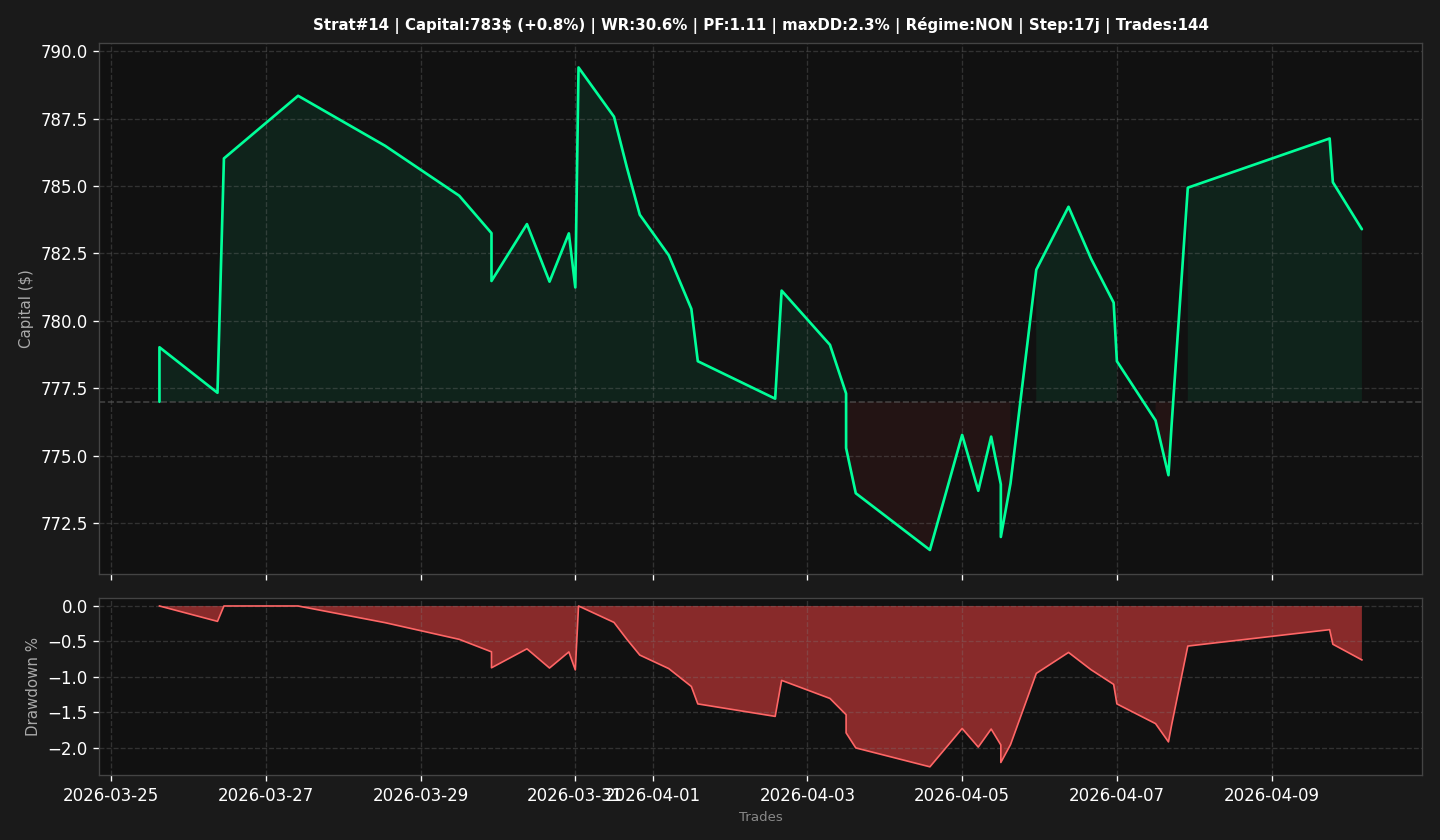The height and width of the screenshot is (840, 1440).
Task: Click the -1.0 drawdown tick label
Action: pos(70,678)
